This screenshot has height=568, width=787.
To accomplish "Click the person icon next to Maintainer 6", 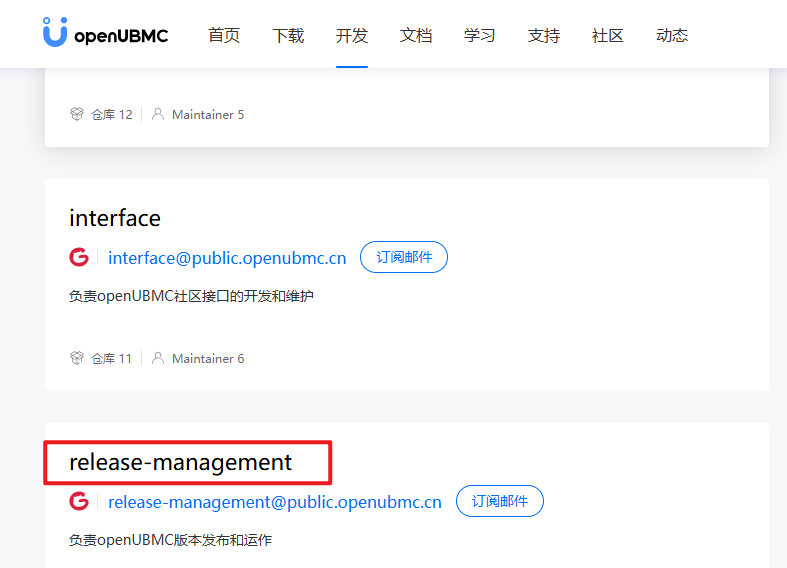I will [158, 359].
